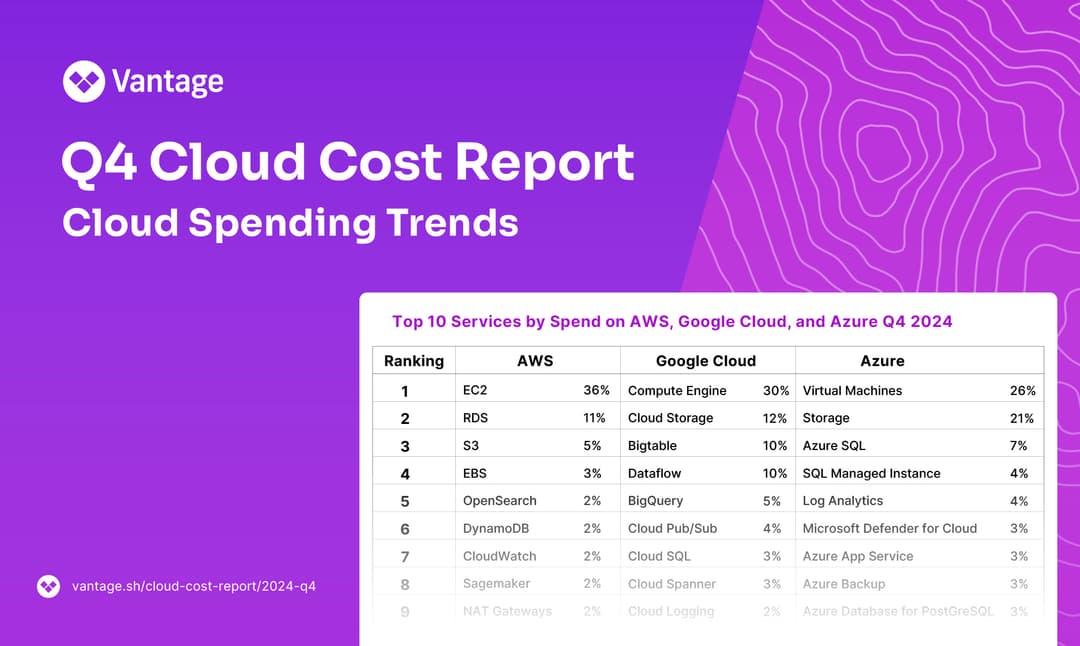Click the DynamoDB entry in row 6
Viewport: 1080px width, 646px height.
click(x=495, y=528)
